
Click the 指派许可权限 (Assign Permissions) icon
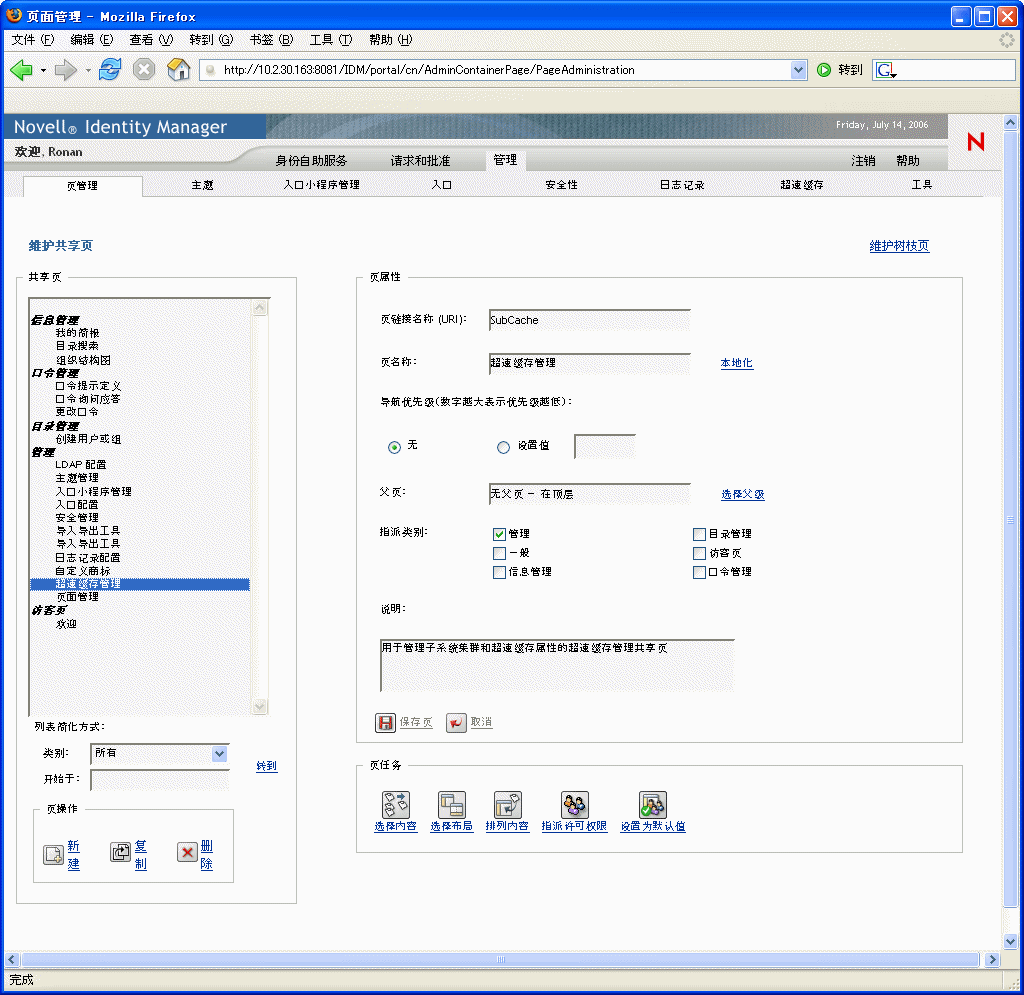(573, 805)
